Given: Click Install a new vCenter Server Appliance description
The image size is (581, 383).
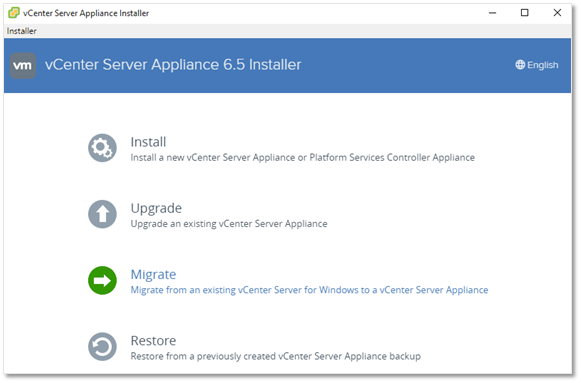Looking at the screenshot, I should pos(302,158).
